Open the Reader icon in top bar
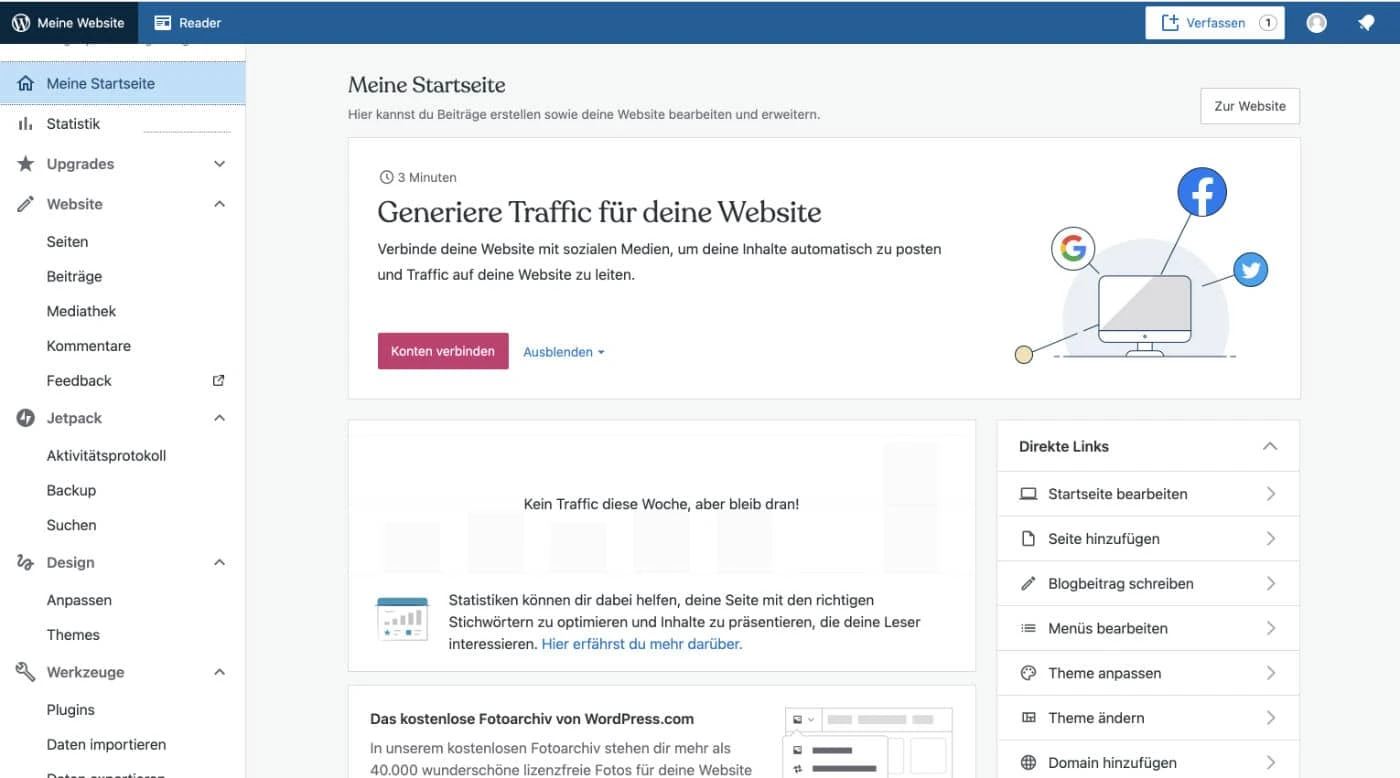Image resolution: width=1400 pixels, height=778 pixels. click(162, 22)
